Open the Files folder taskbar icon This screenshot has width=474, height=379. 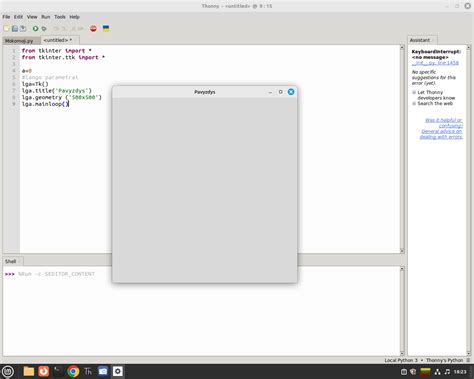click(x=29, y=371)
